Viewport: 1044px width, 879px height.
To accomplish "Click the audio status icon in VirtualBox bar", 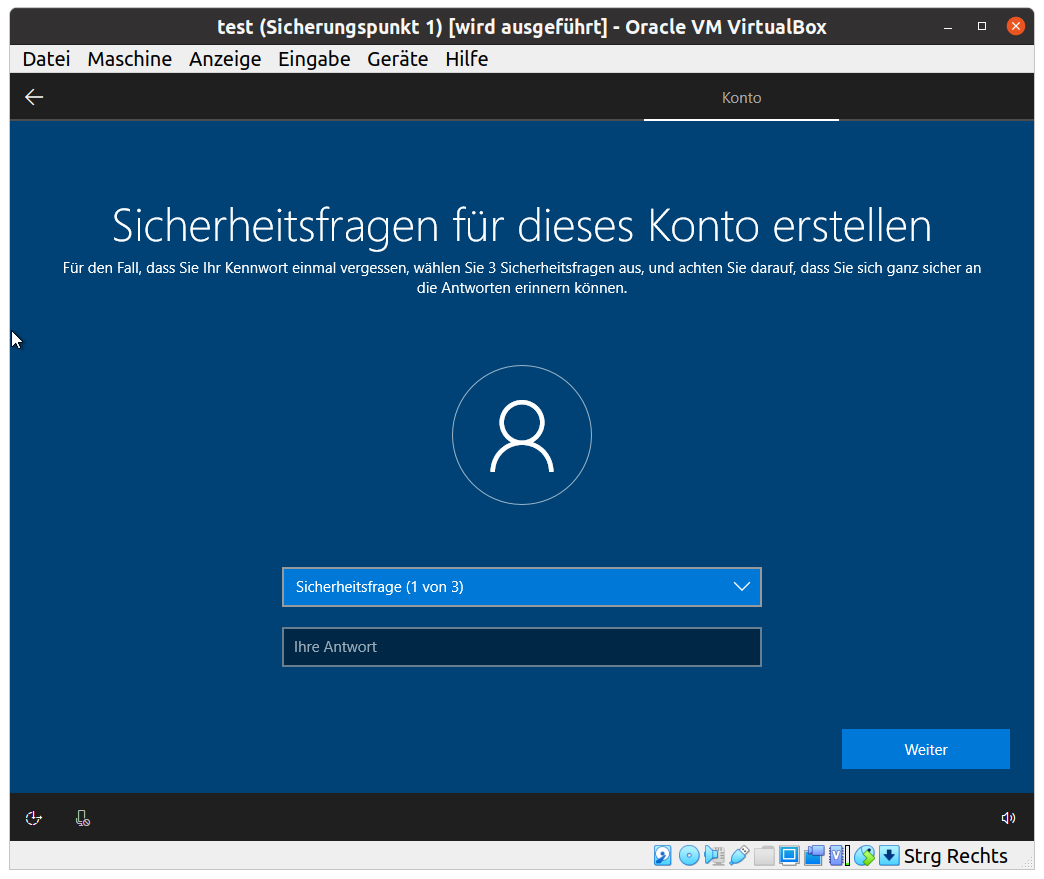I will [x=714, y=855].
